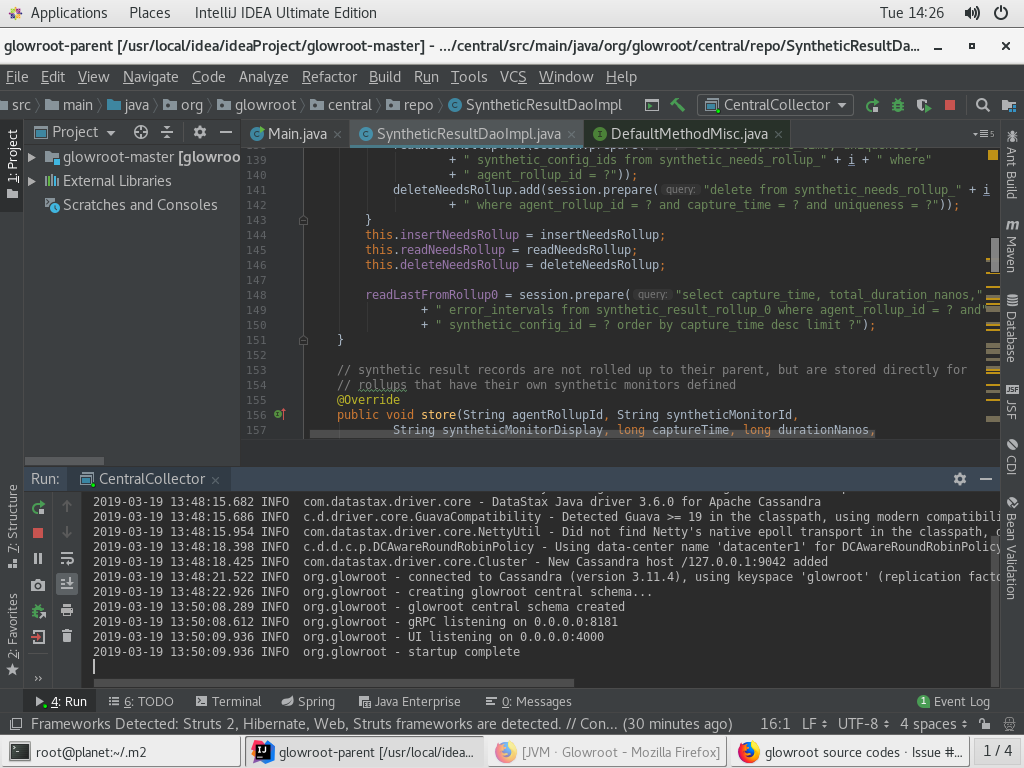Viewport: 1024px width, 768px height.
Task: Pin the CentralCollector run tab
Action: click(x=150, y=479)
